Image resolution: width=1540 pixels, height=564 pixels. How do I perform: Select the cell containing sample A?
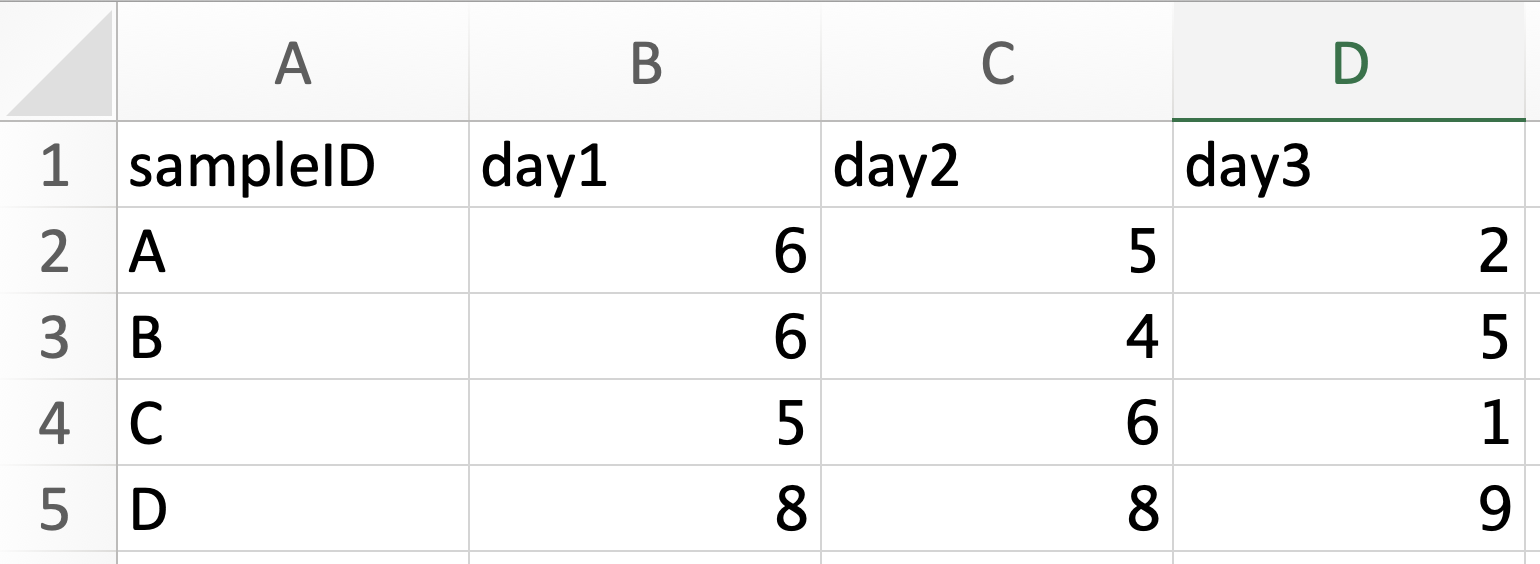click(292, 253)
